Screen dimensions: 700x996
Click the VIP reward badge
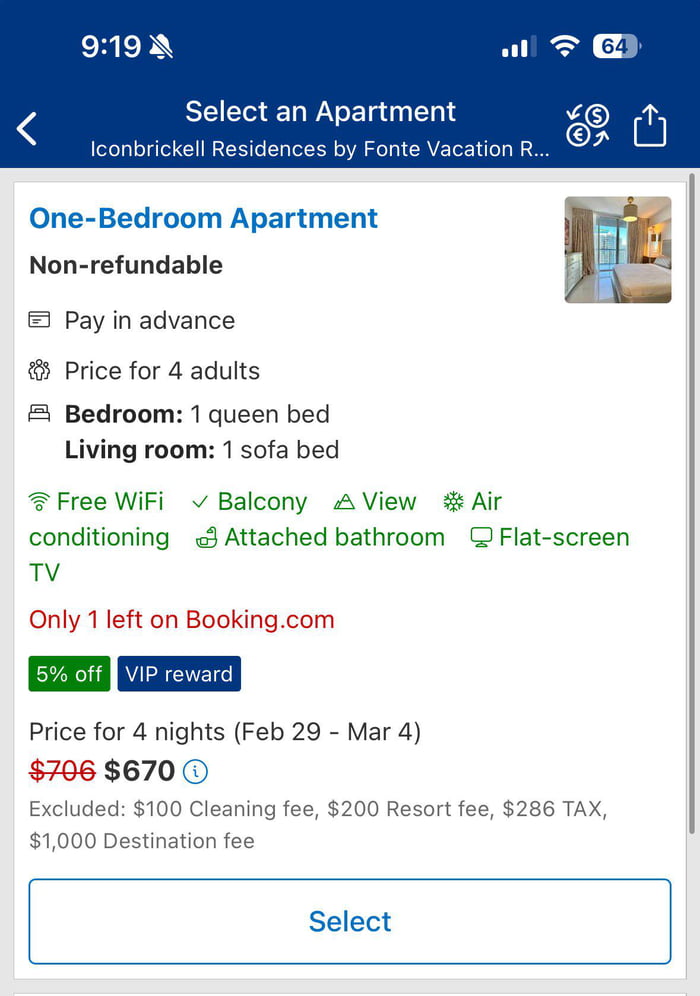[x=179, y=673]
